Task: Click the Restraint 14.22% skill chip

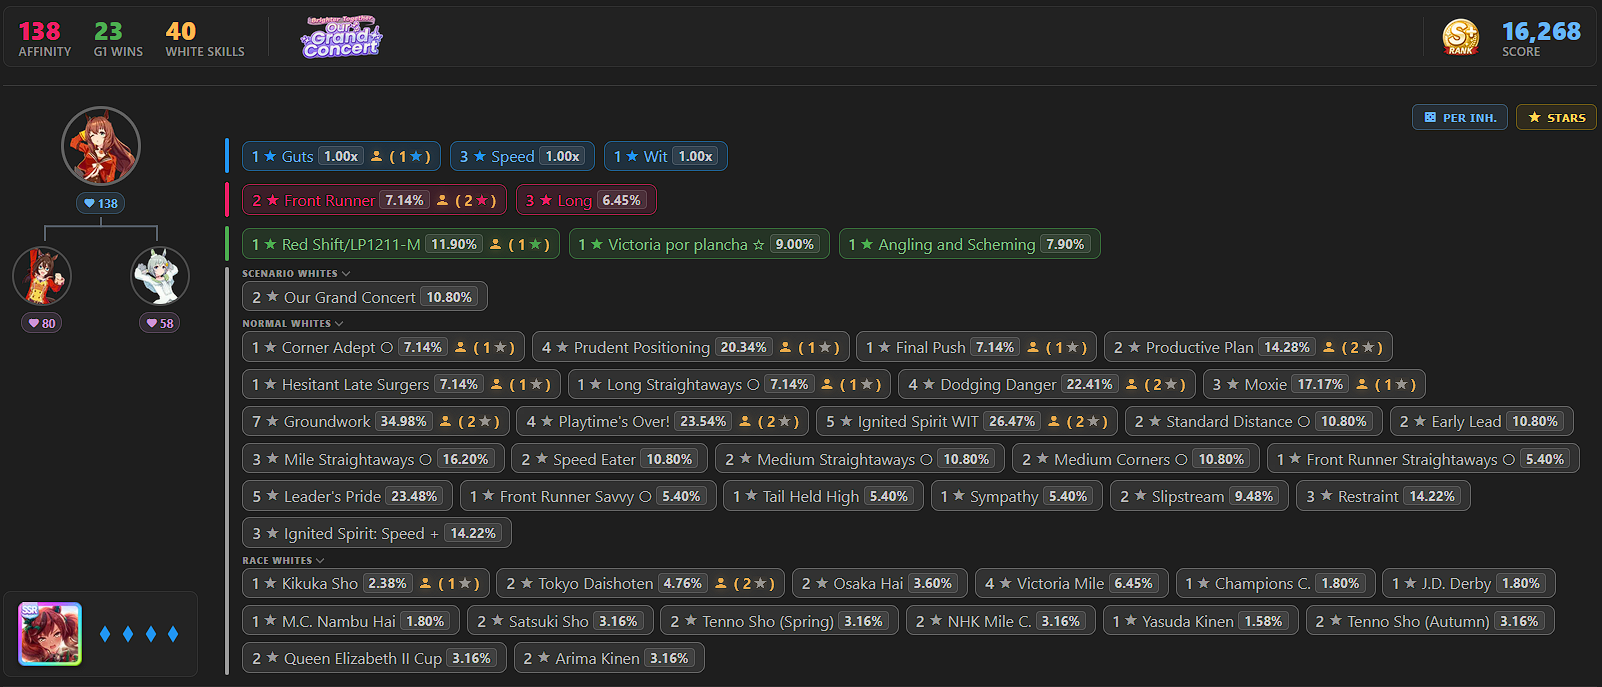Action: (x=1384, y=496)
